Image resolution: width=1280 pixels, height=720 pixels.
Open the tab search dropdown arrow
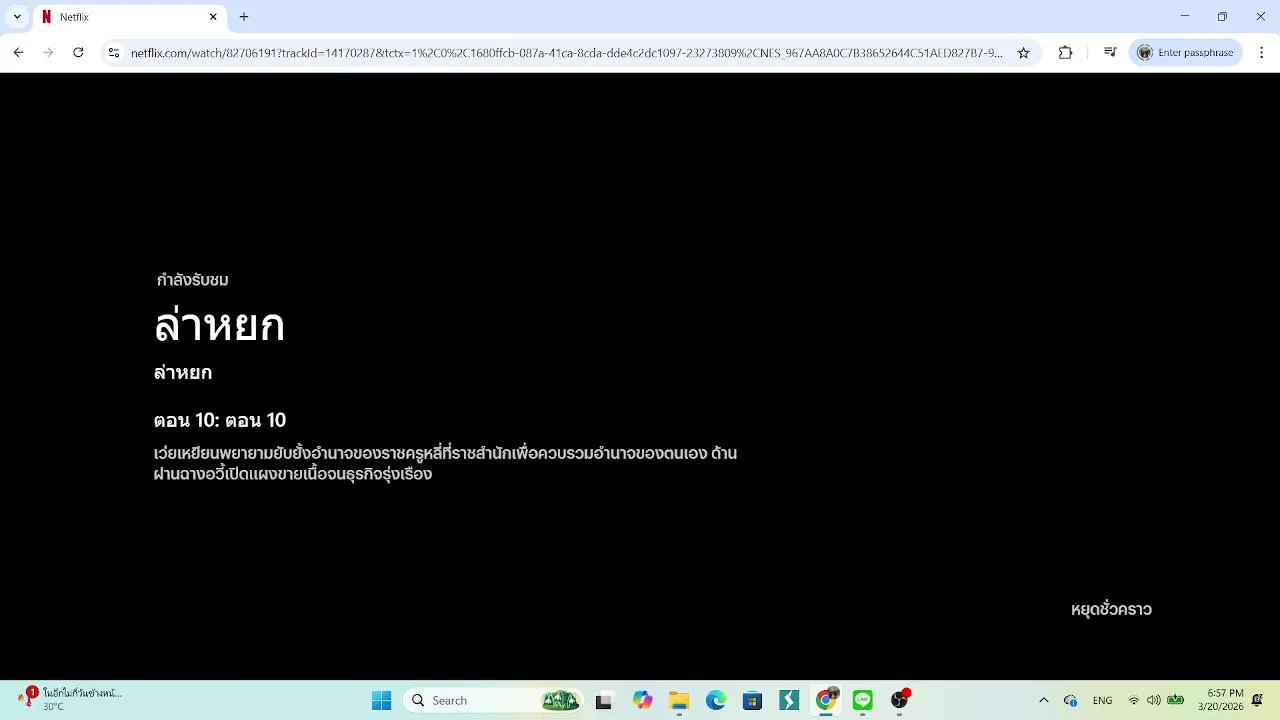point(17,17)
